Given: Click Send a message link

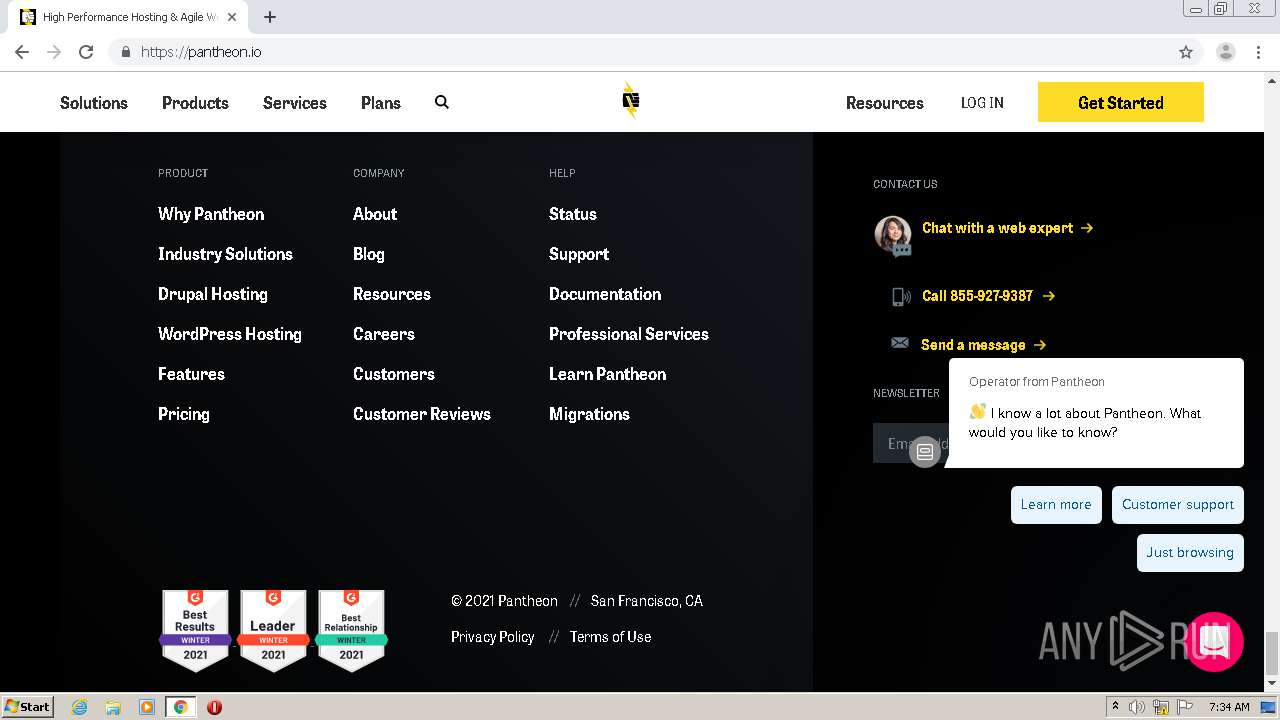Looking at the screenshot, I should [983, 345].
